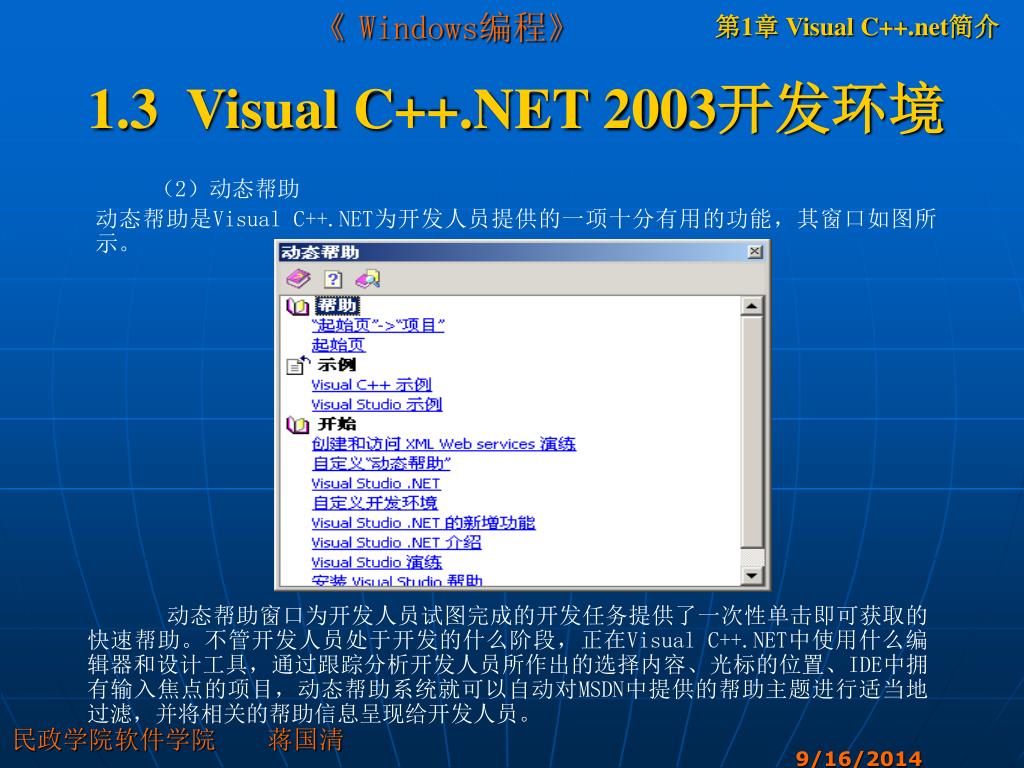
Task: Open Visual Studio .NET 的新增功能 link
Action: point(423,523)
